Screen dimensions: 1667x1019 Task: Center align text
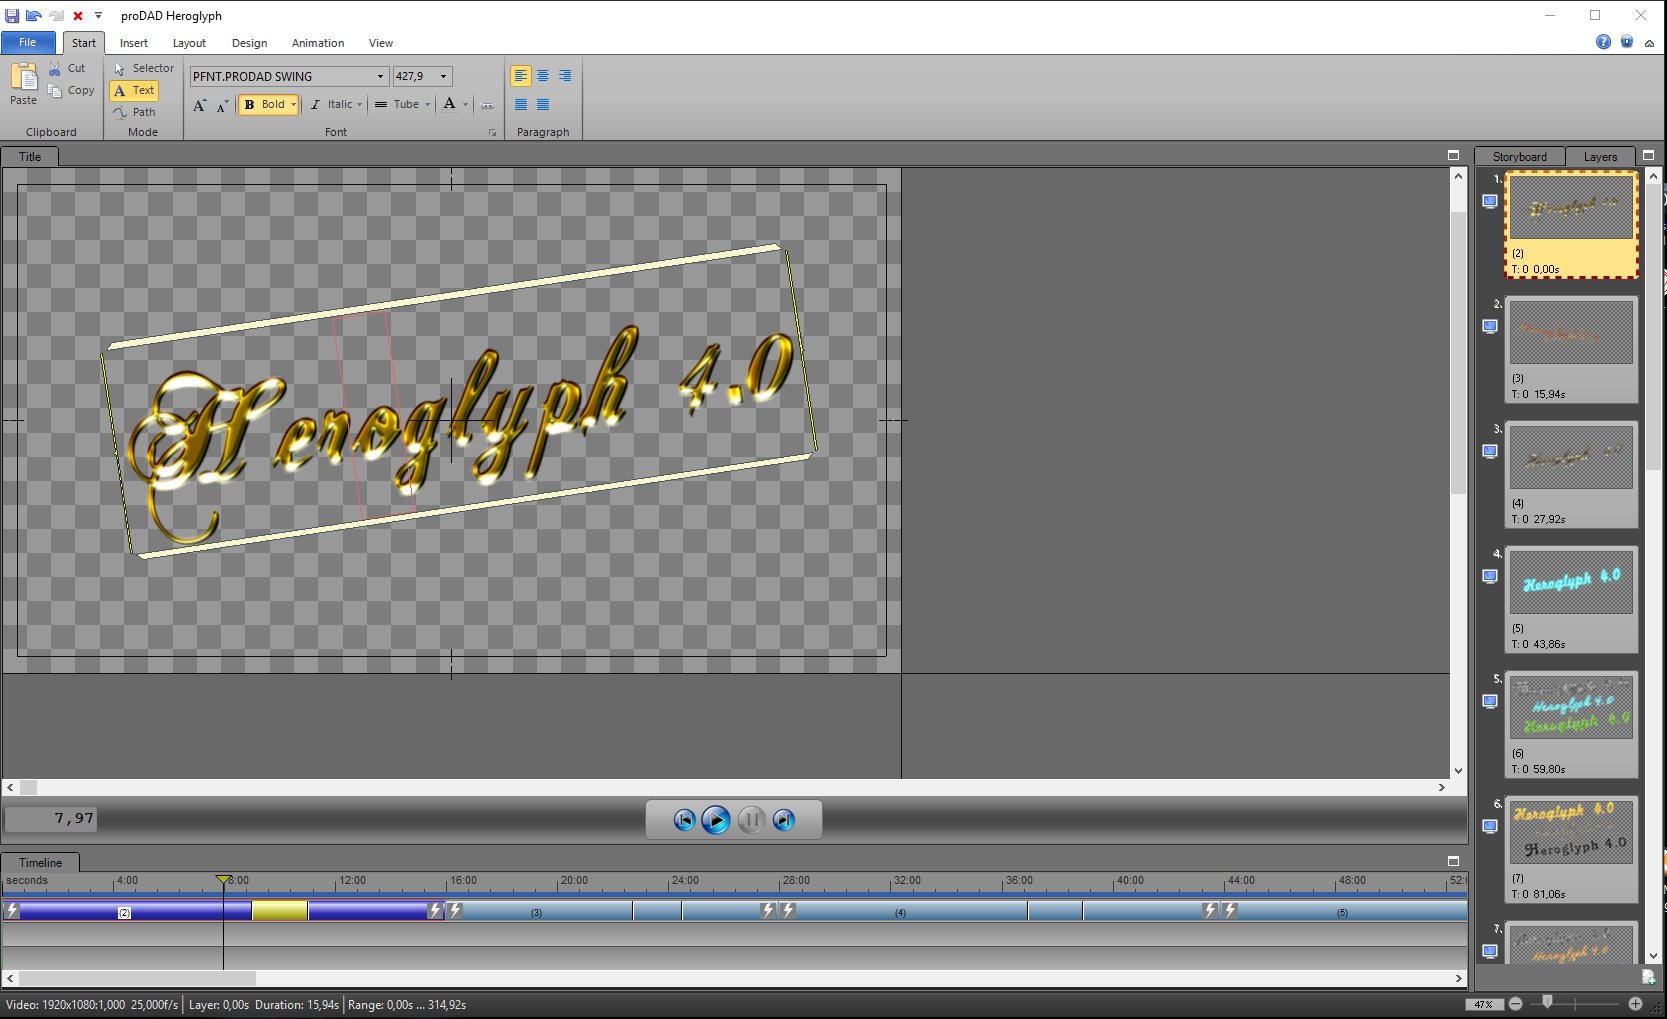(x=543, y=76)
